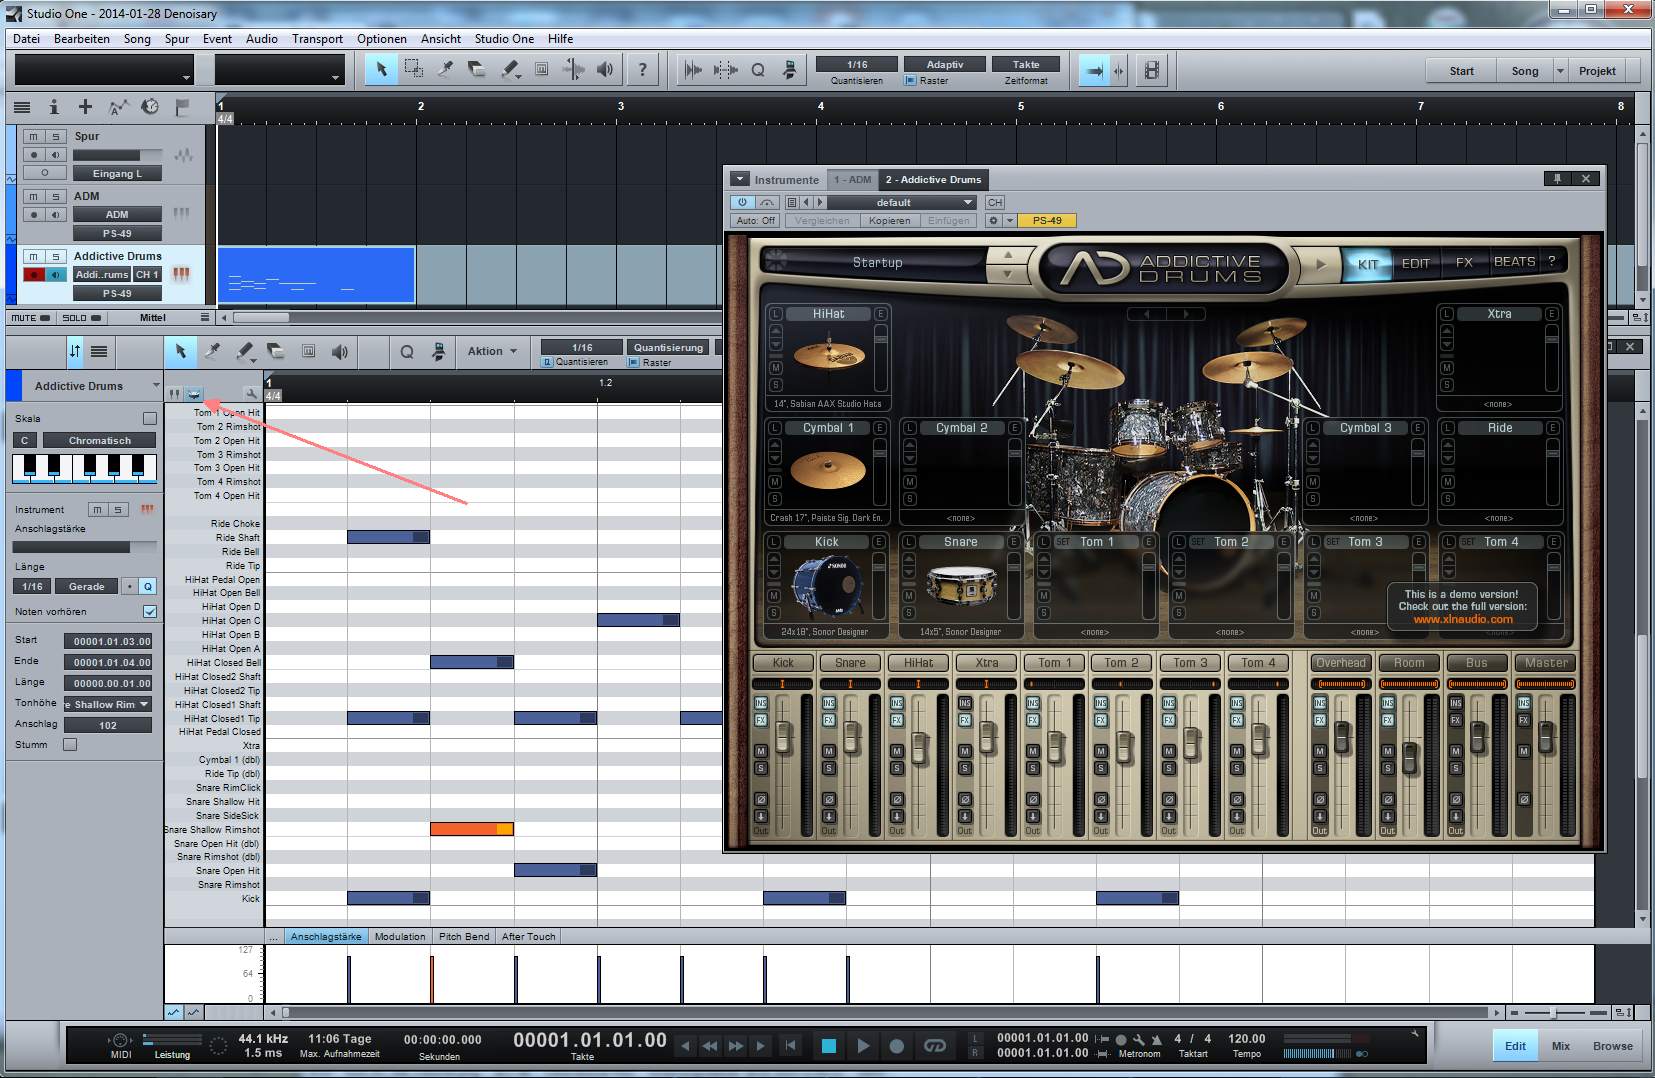This screenshot has height=1078, width=1655.
Task: Select the listen speaker tool in the top toolbar
Action: coord(605,70)
